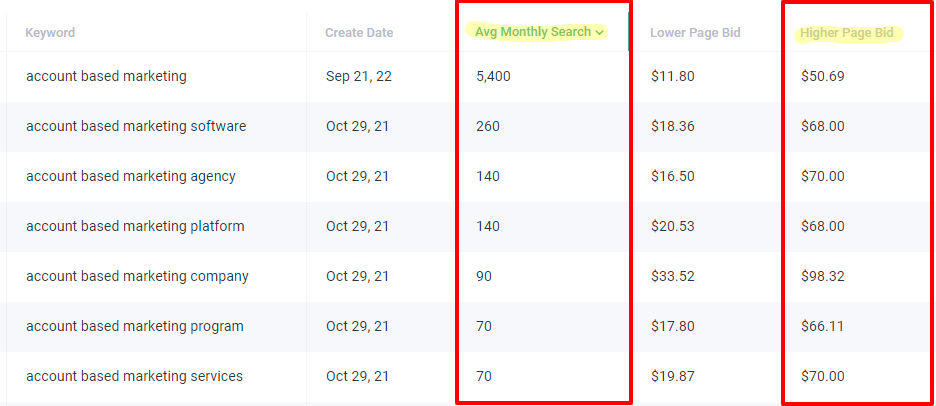Sort by Create Date column header
This screenshot has width=936, height=406.
(359, 33)
